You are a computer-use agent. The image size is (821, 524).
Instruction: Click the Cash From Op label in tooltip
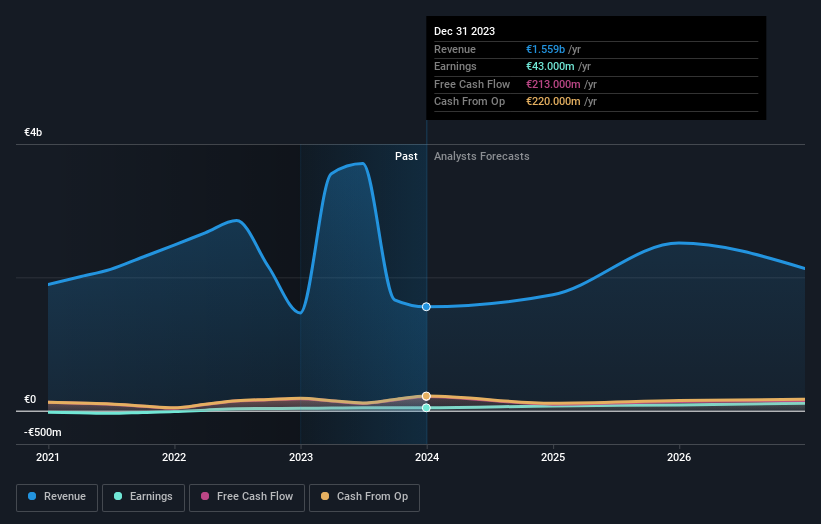[x=470, y=102]
